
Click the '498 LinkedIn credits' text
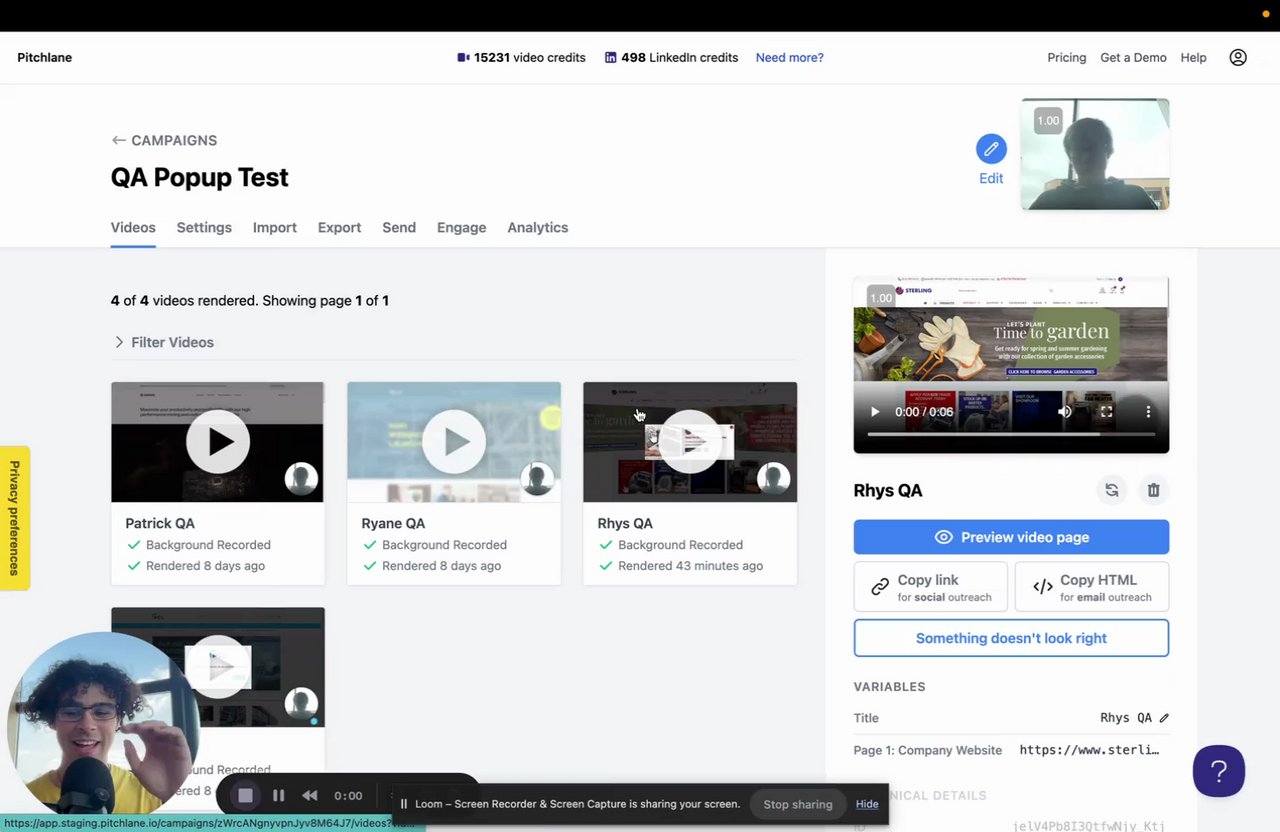pyautogui.click(x=680, y=58)
